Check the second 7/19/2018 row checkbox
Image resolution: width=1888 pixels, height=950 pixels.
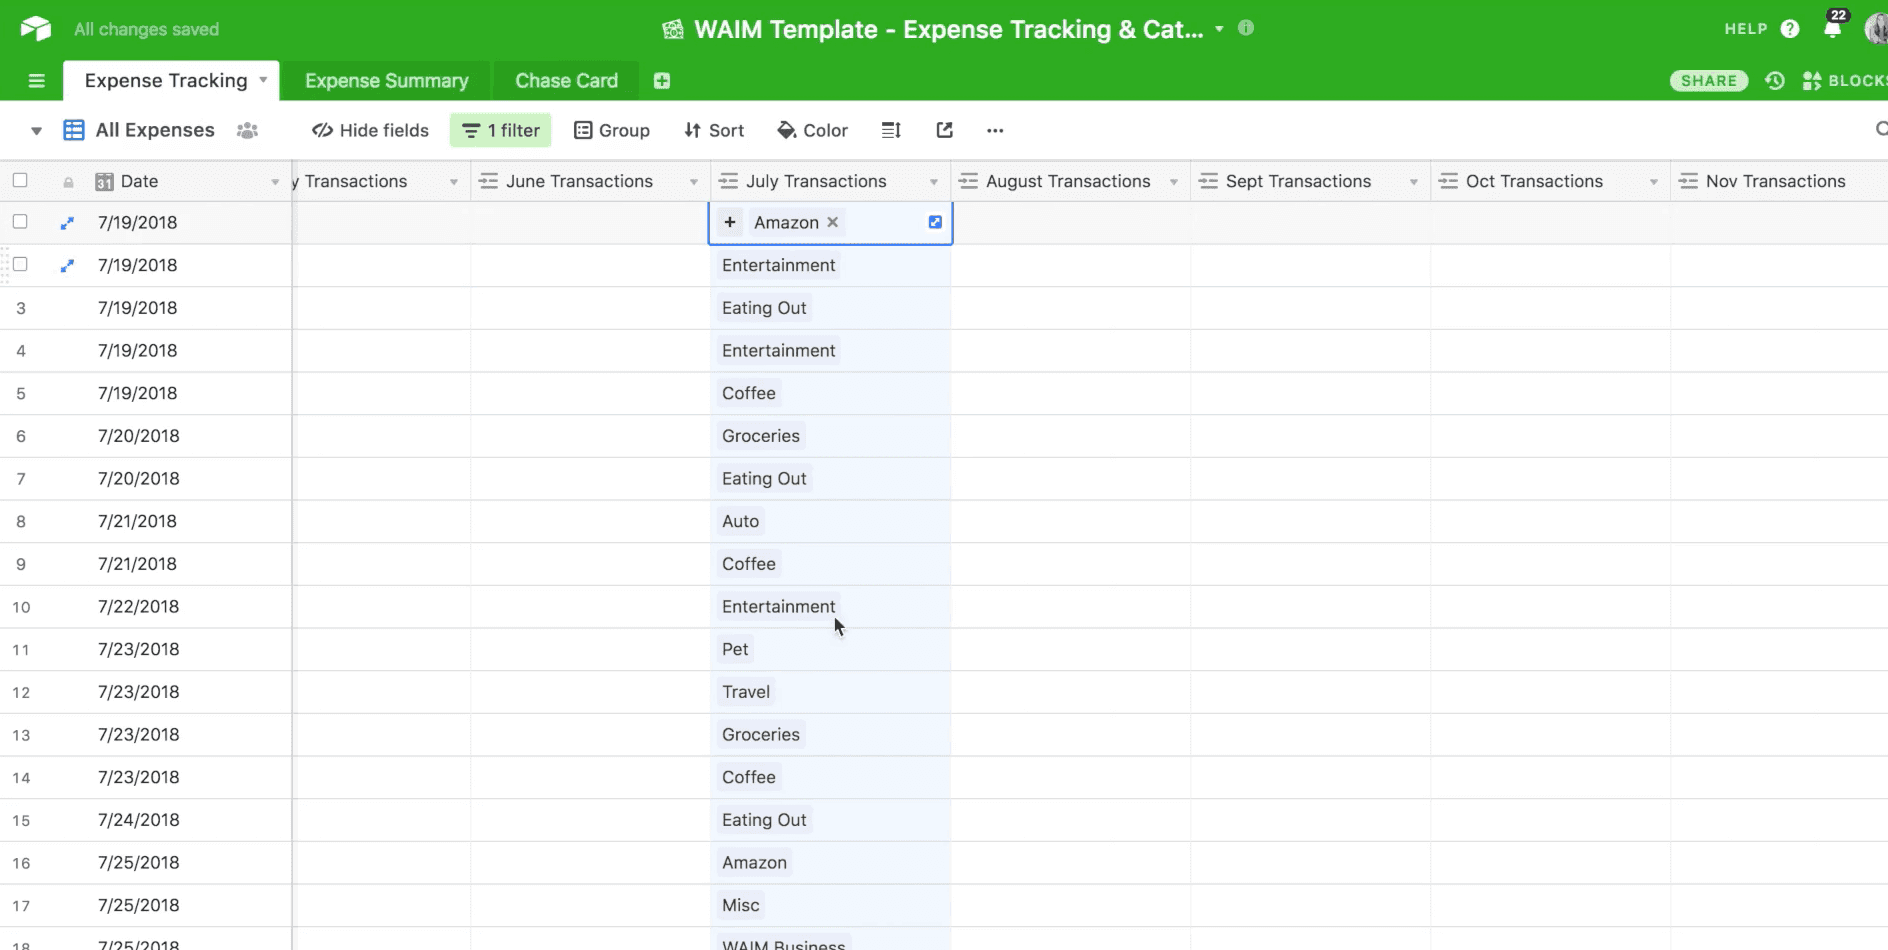pos(20,264)
